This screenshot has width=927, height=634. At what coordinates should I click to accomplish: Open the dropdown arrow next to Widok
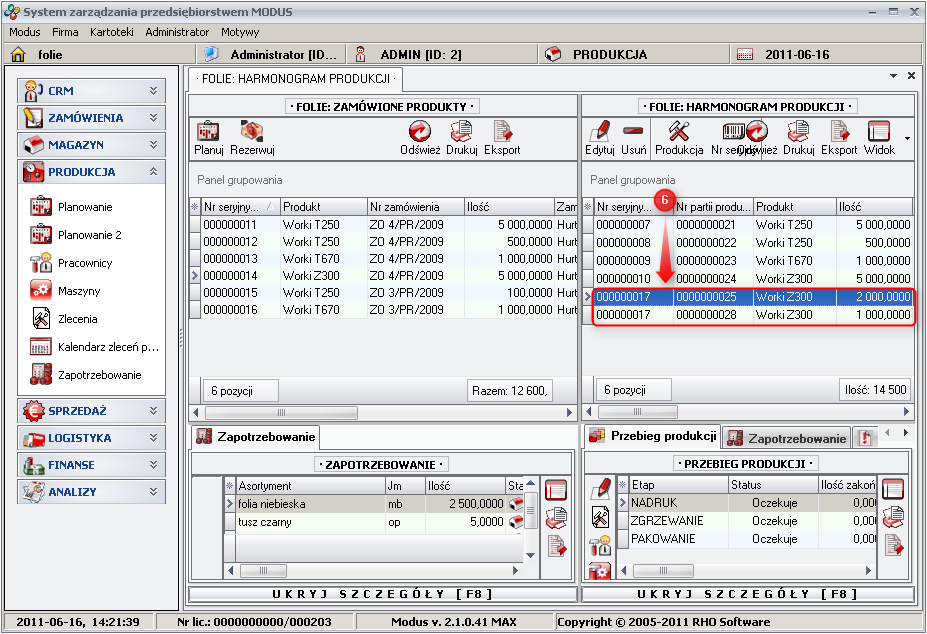click(906, 138)
